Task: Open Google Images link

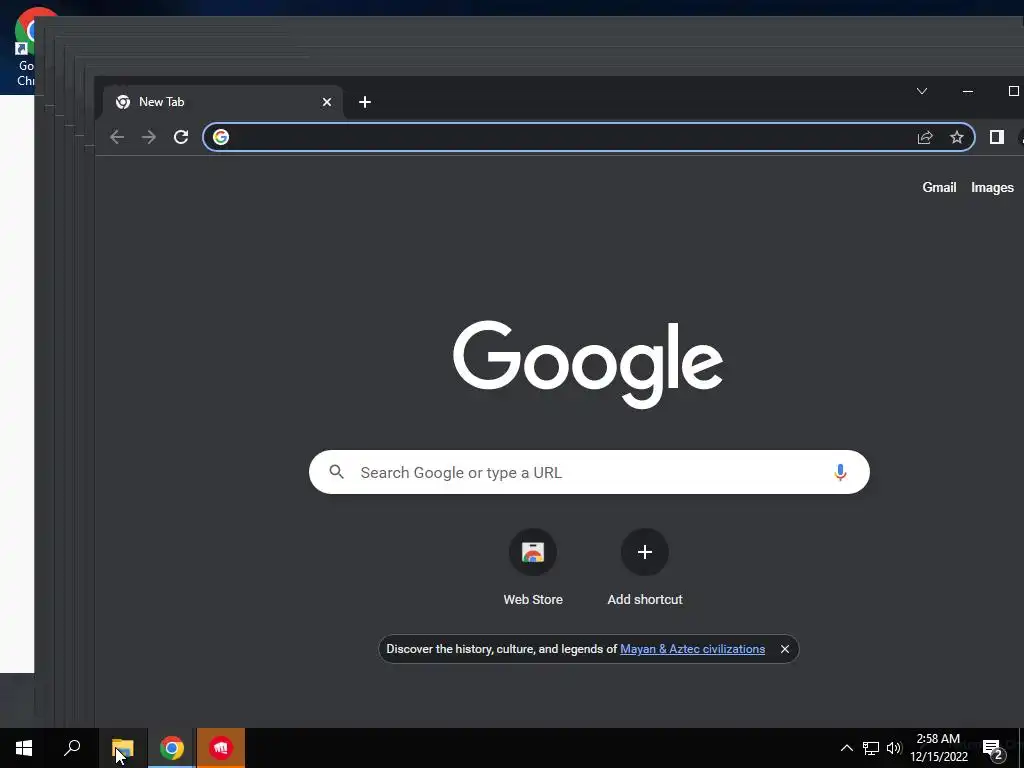Action: [992, 187]
